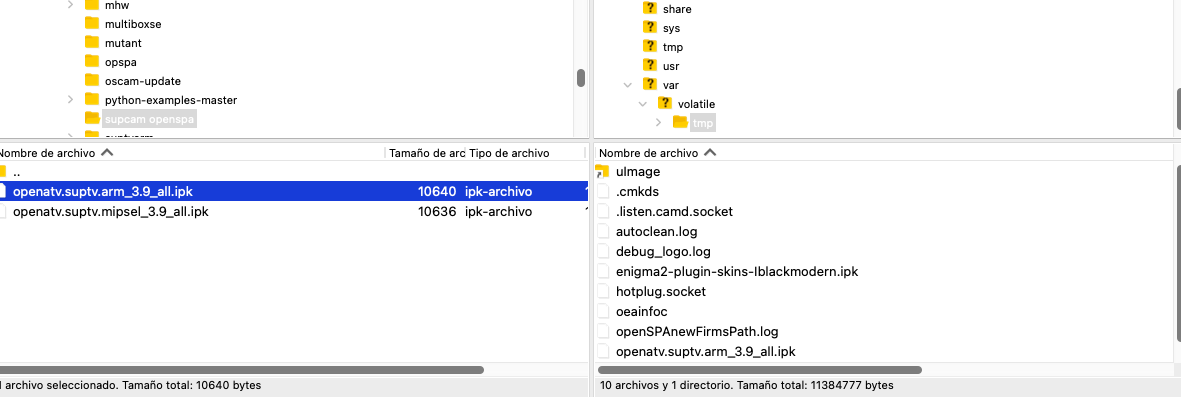
Task: Click the local file list horizontal scrollbar
Action: click(241, 370)
